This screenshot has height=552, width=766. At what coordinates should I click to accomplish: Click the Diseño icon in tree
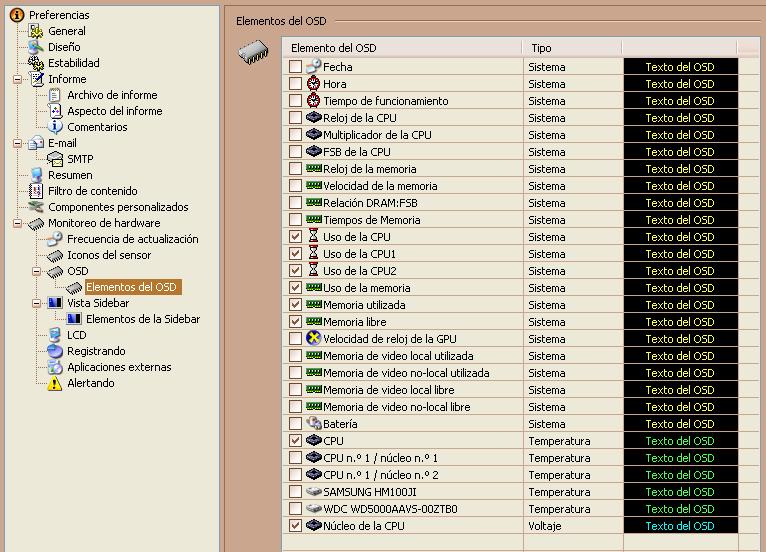(36, 47)
